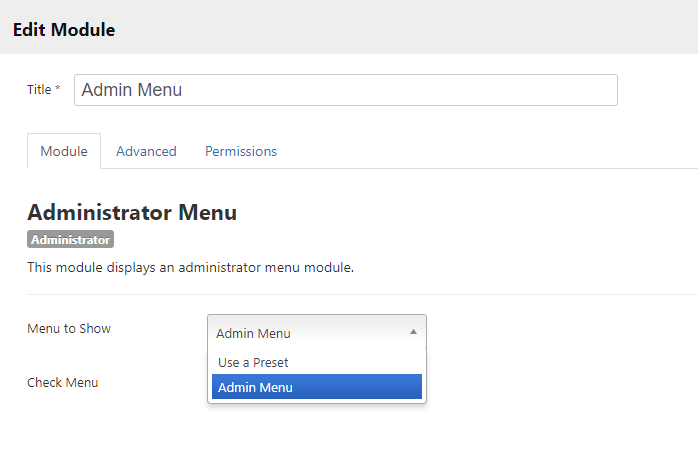Click the Check Menu label
The height and width of the screenshot is (461, 698).
click(x=62, y=382)
